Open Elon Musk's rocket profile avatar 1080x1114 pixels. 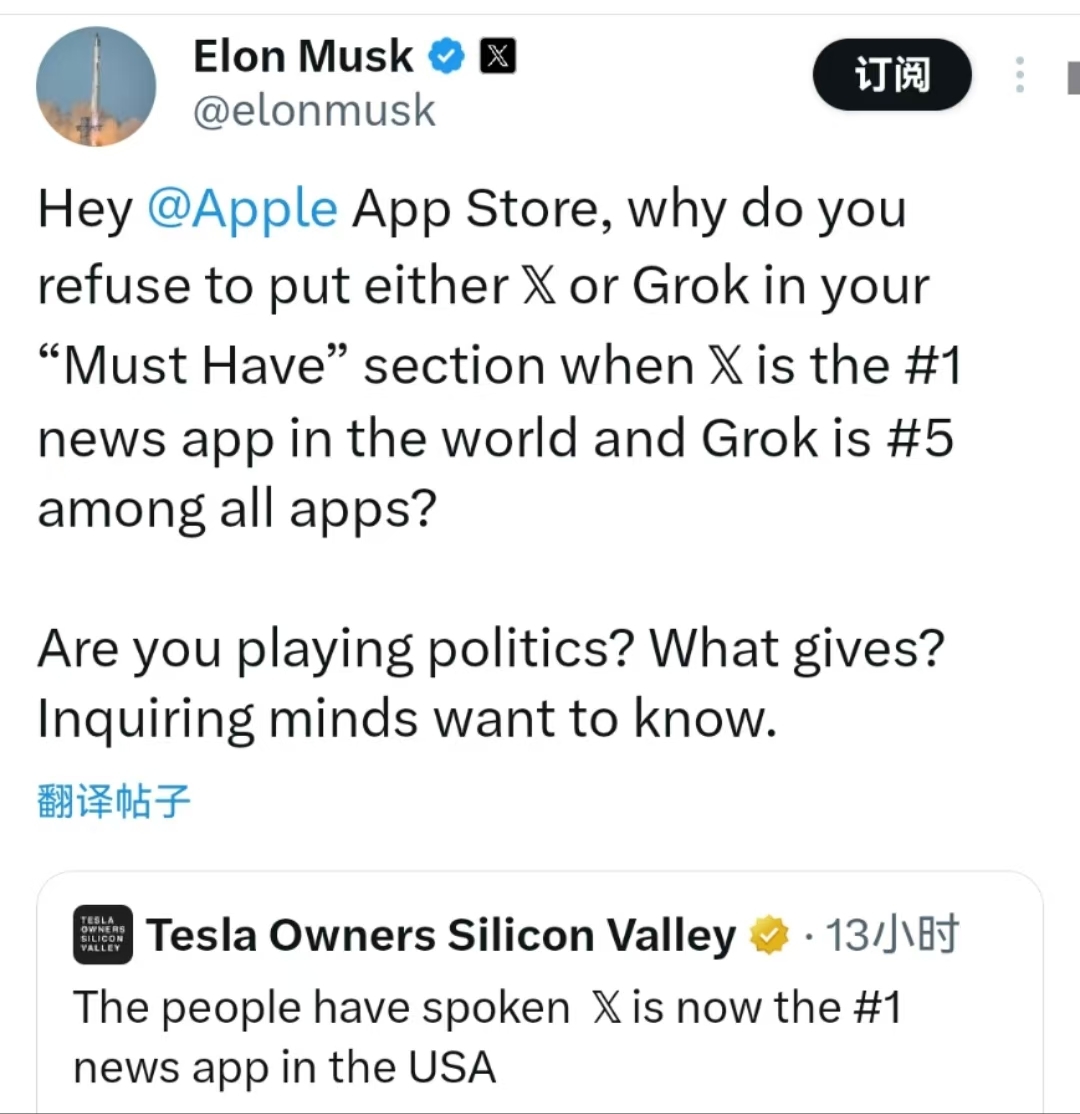[x=96, y=88]
